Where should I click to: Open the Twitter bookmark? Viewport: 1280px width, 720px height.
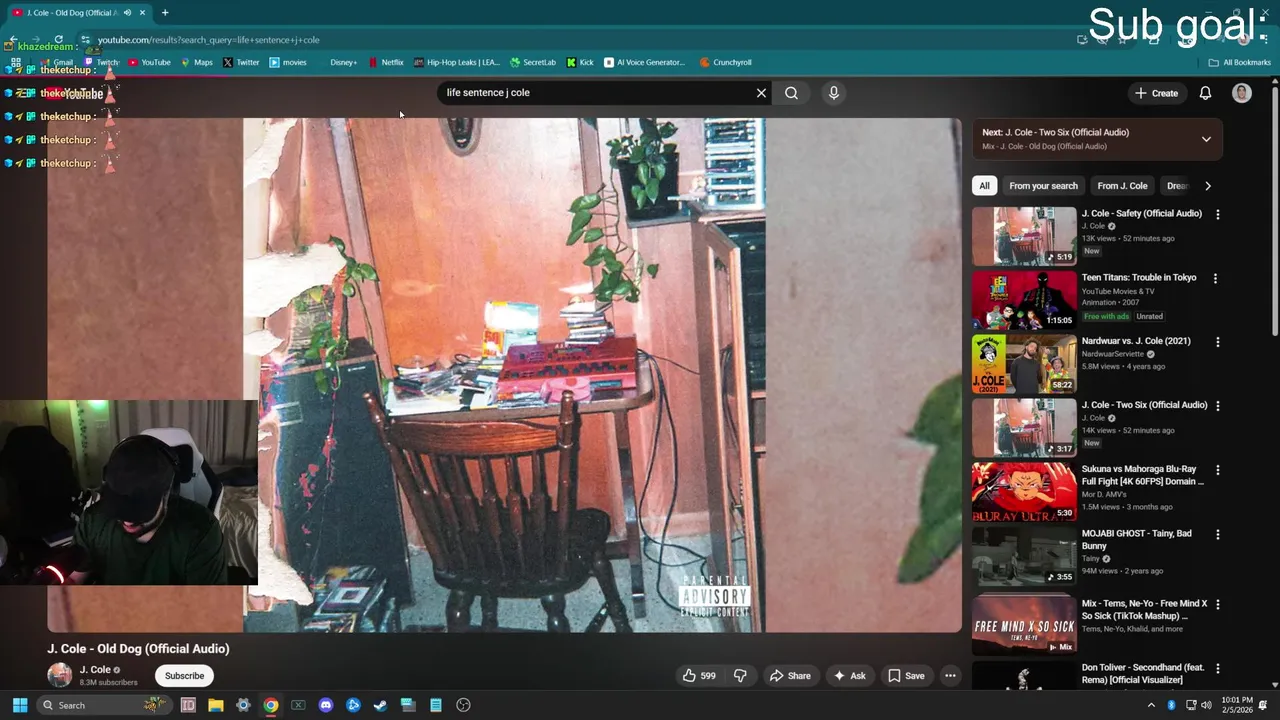point(241,62)
